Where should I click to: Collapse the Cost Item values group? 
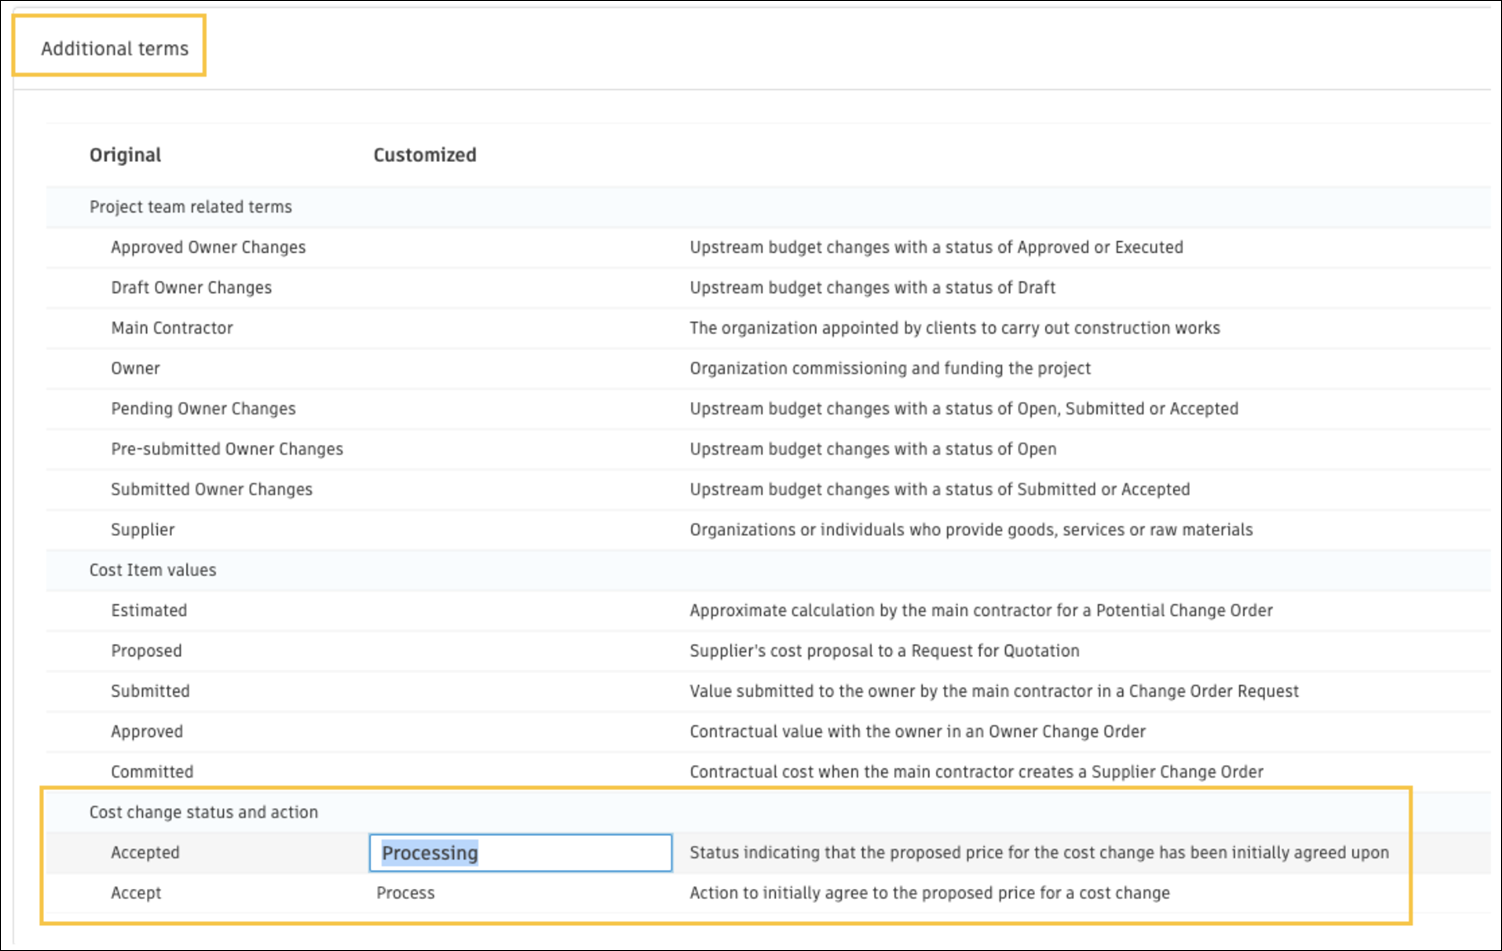click(152, 570)
